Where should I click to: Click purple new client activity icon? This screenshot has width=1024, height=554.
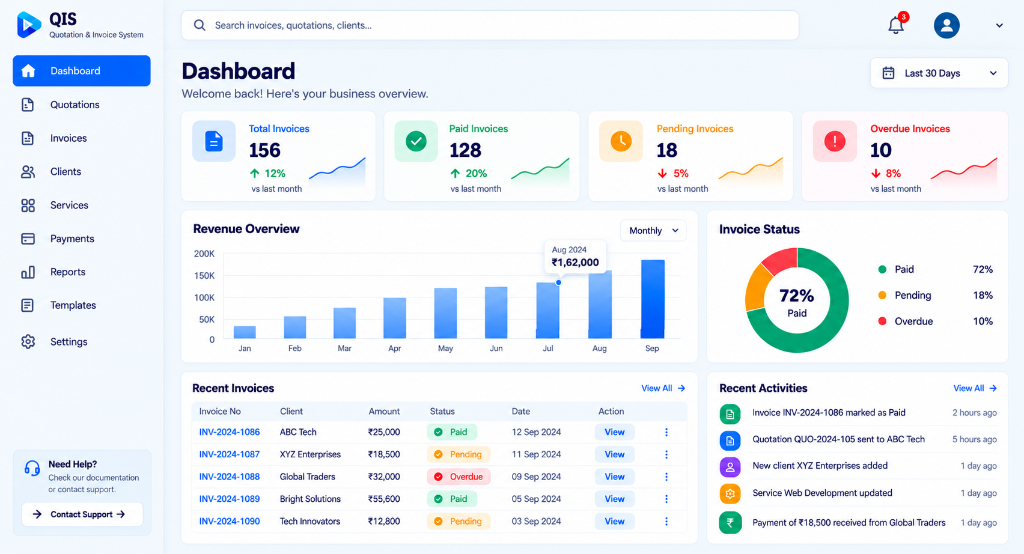pyautogui.click(x=730, y=466)
